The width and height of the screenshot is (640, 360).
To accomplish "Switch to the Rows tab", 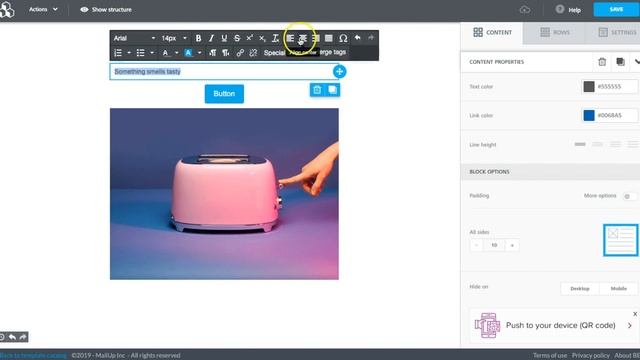I will (x=555, y=32).
